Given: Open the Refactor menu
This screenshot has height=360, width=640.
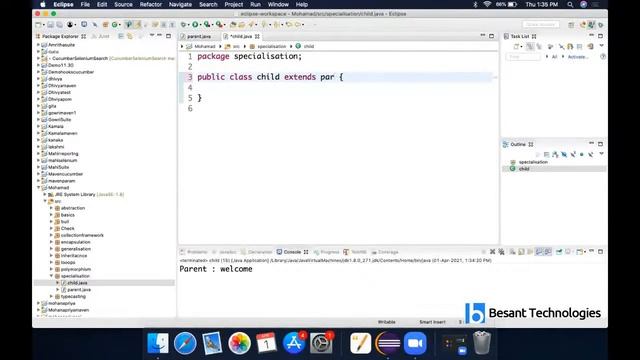Looking at the screenshot, I should (151, 4).
